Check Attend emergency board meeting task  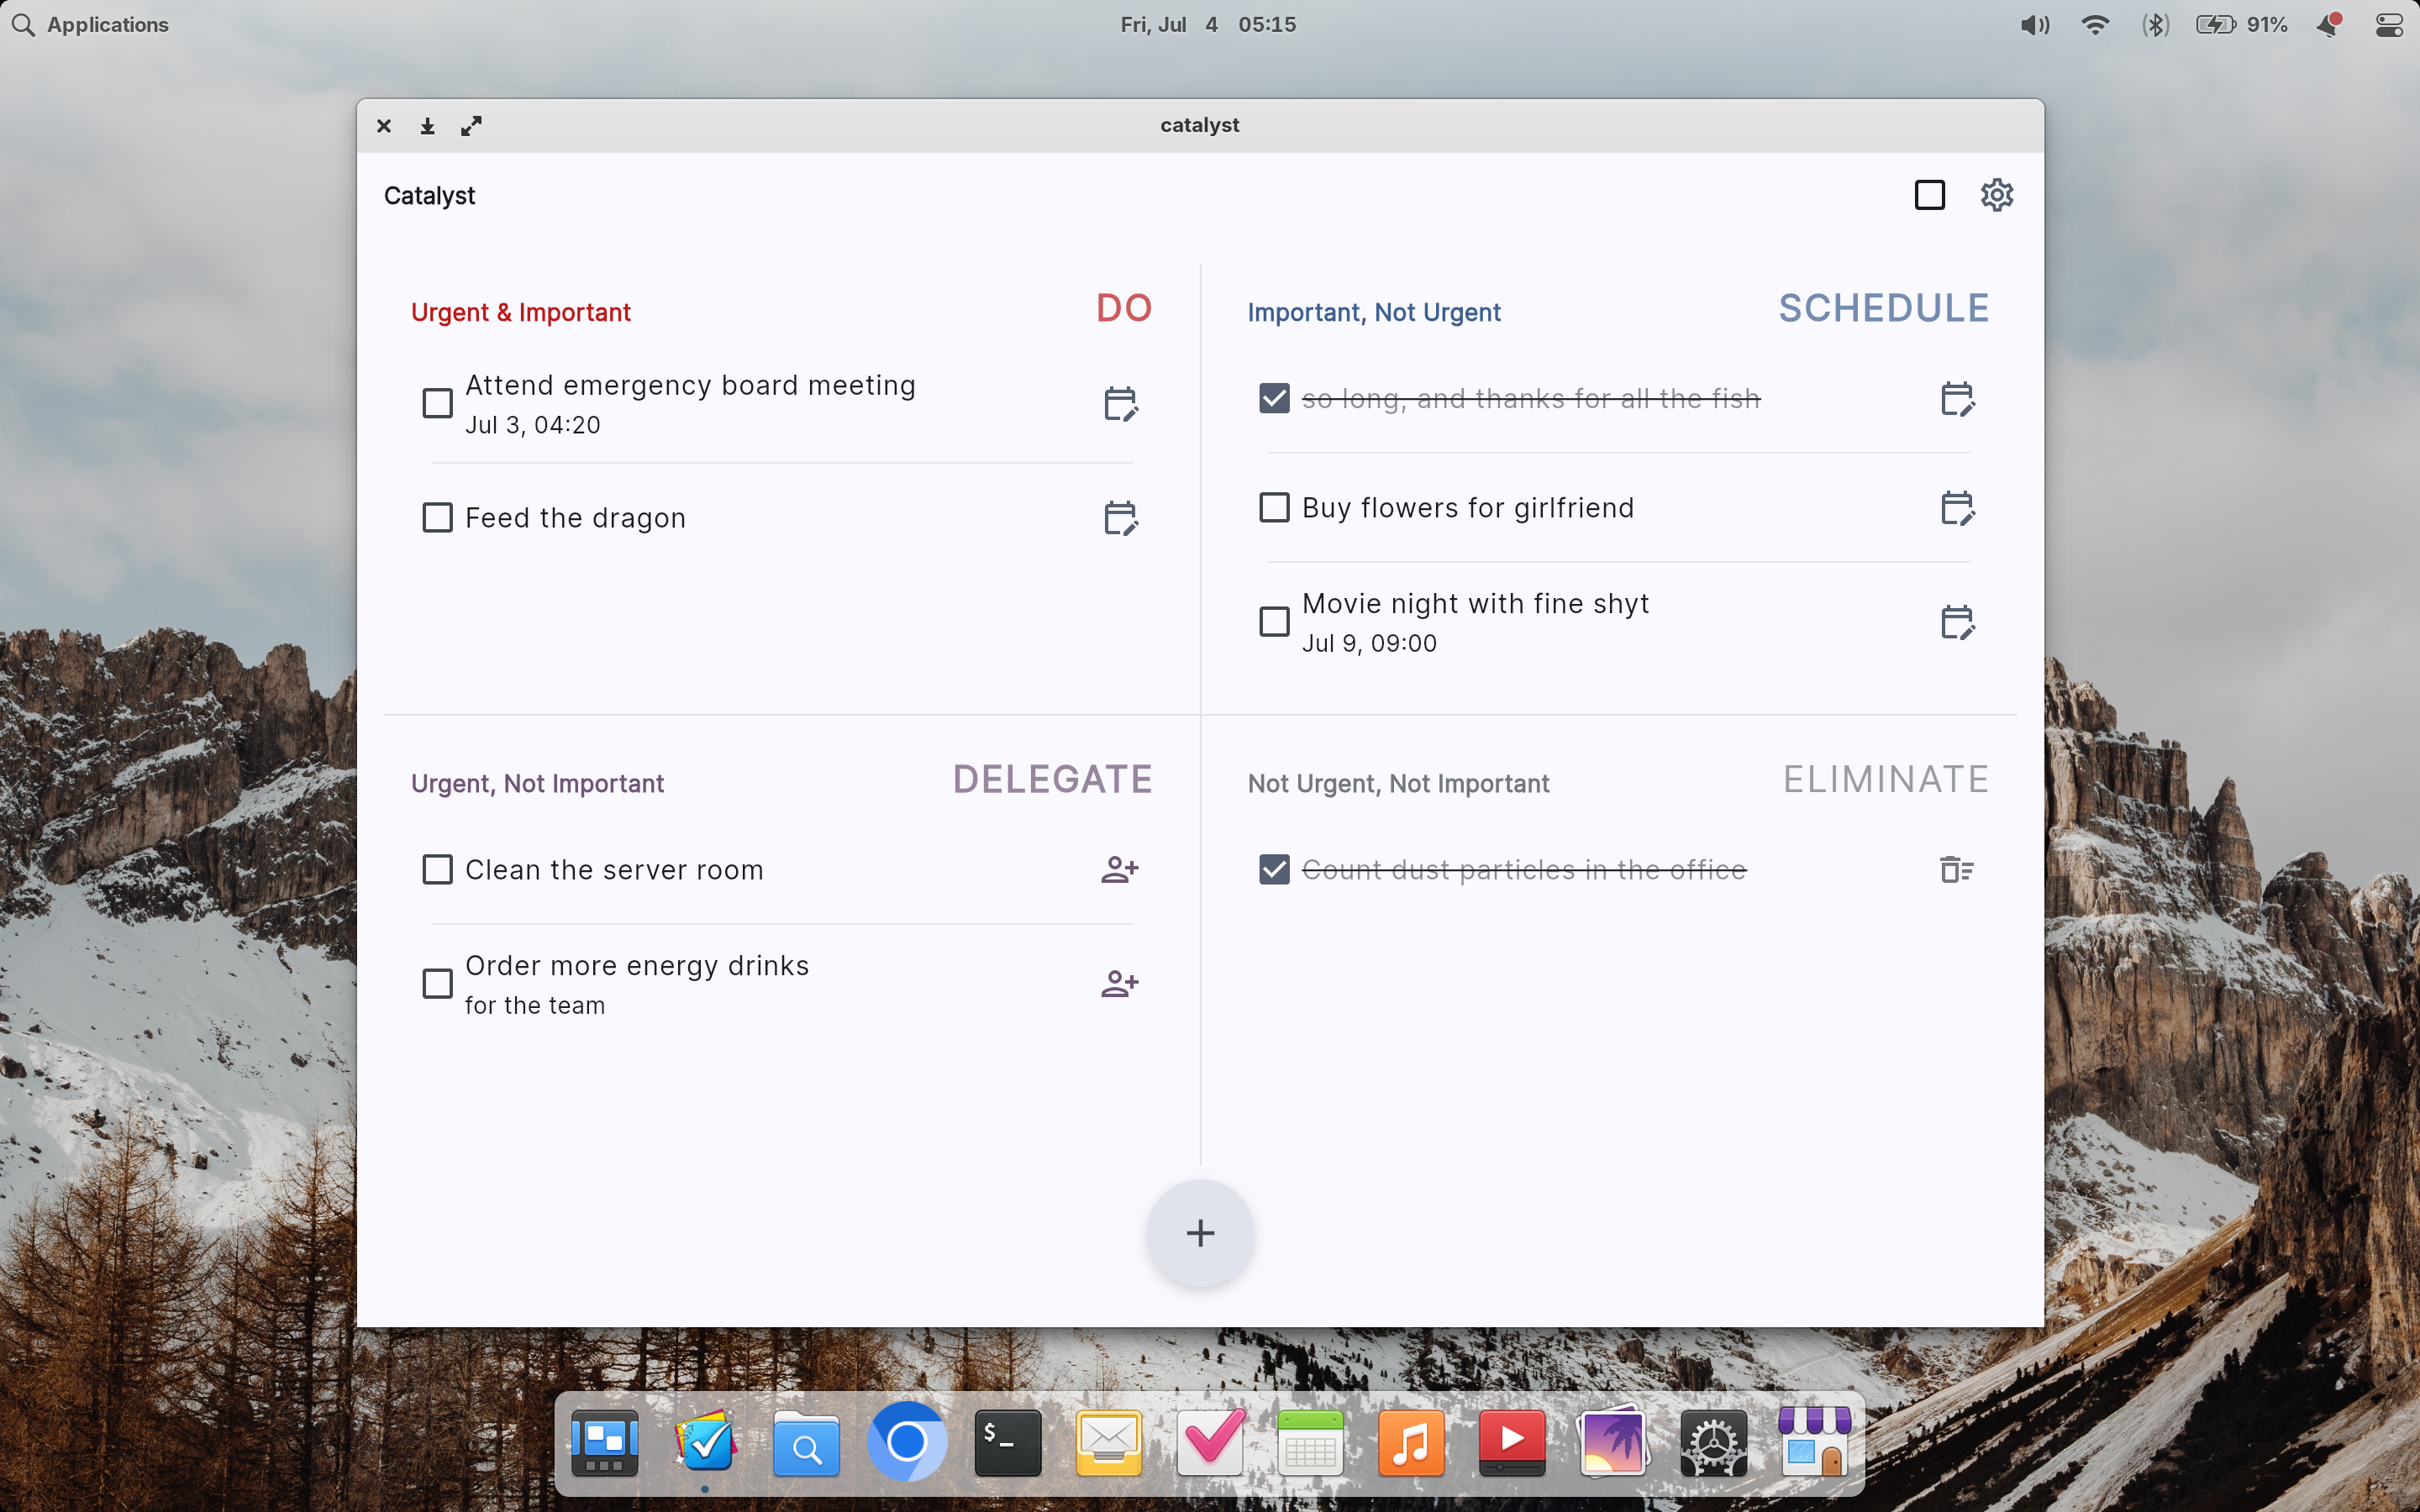click(x=437, y=404)
